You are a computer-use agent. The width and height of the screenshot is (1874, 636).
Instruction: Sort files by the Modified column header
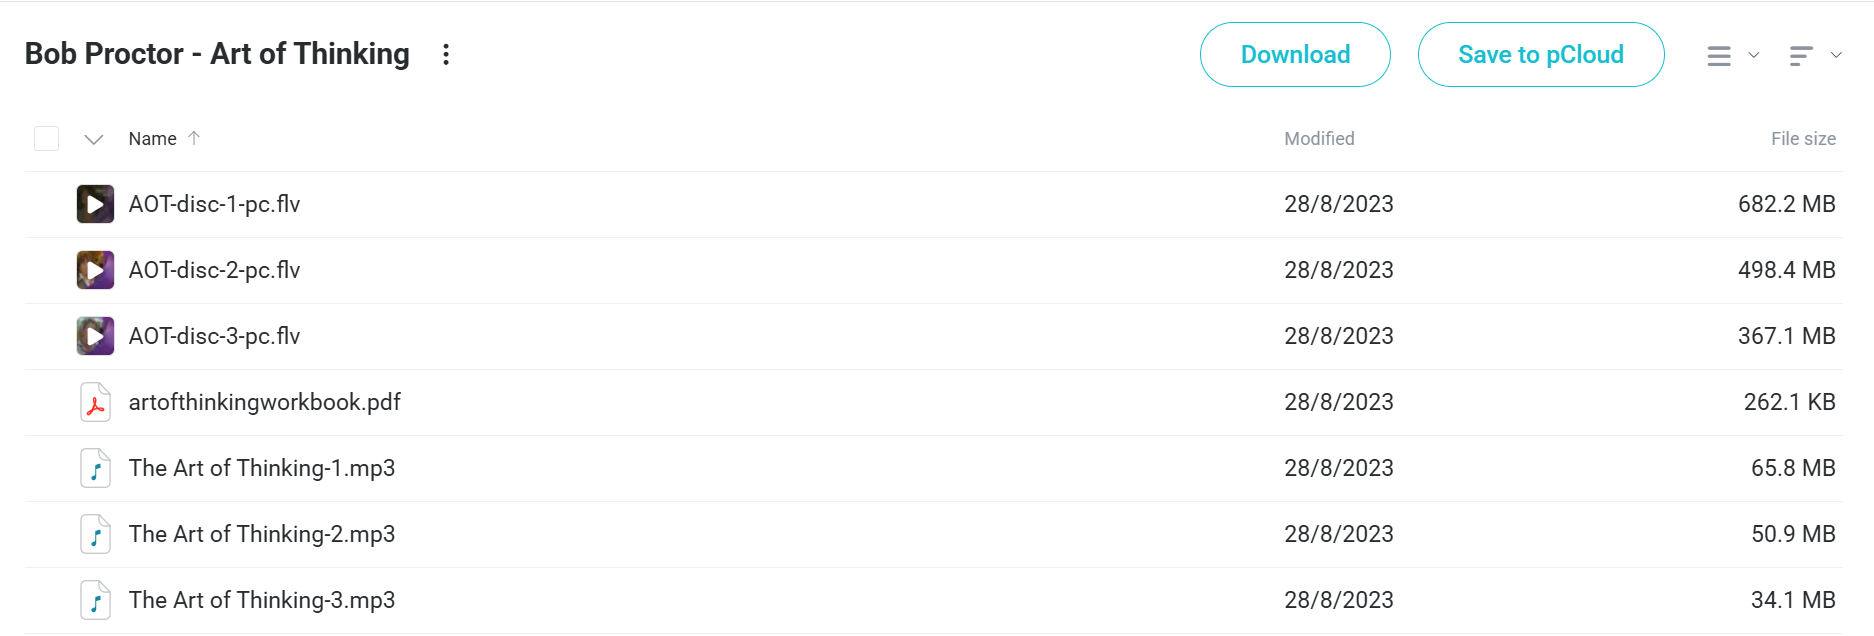[x=1319, y=139]
